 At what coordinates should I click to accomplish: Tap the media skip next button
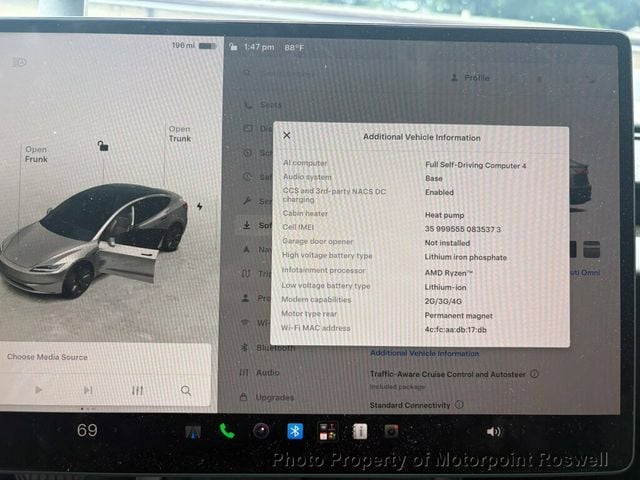pyautogui.click(x=88, y=390)
